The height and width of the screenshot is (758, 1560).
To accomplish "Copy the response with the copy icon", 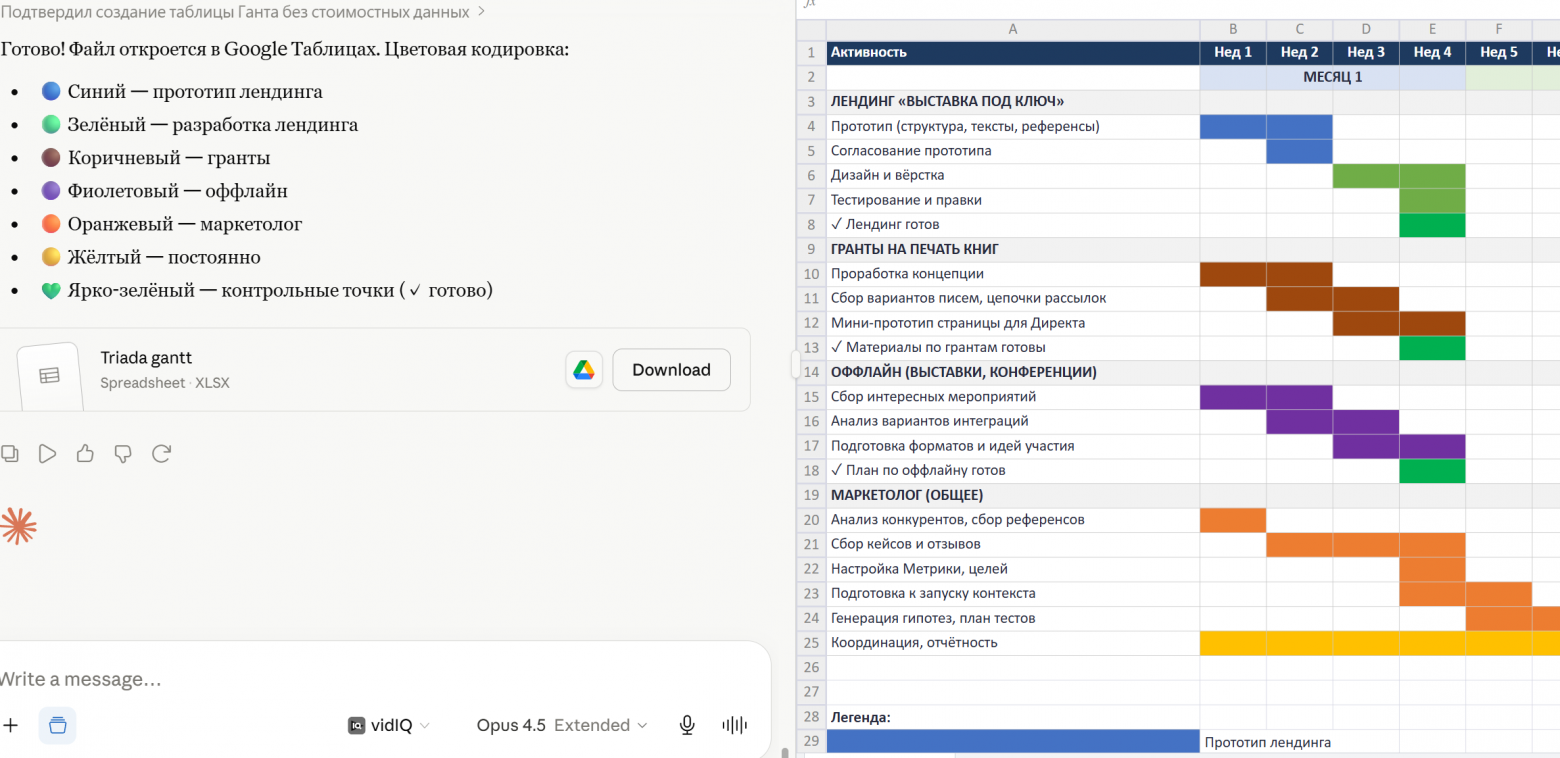I will [8, 454].
